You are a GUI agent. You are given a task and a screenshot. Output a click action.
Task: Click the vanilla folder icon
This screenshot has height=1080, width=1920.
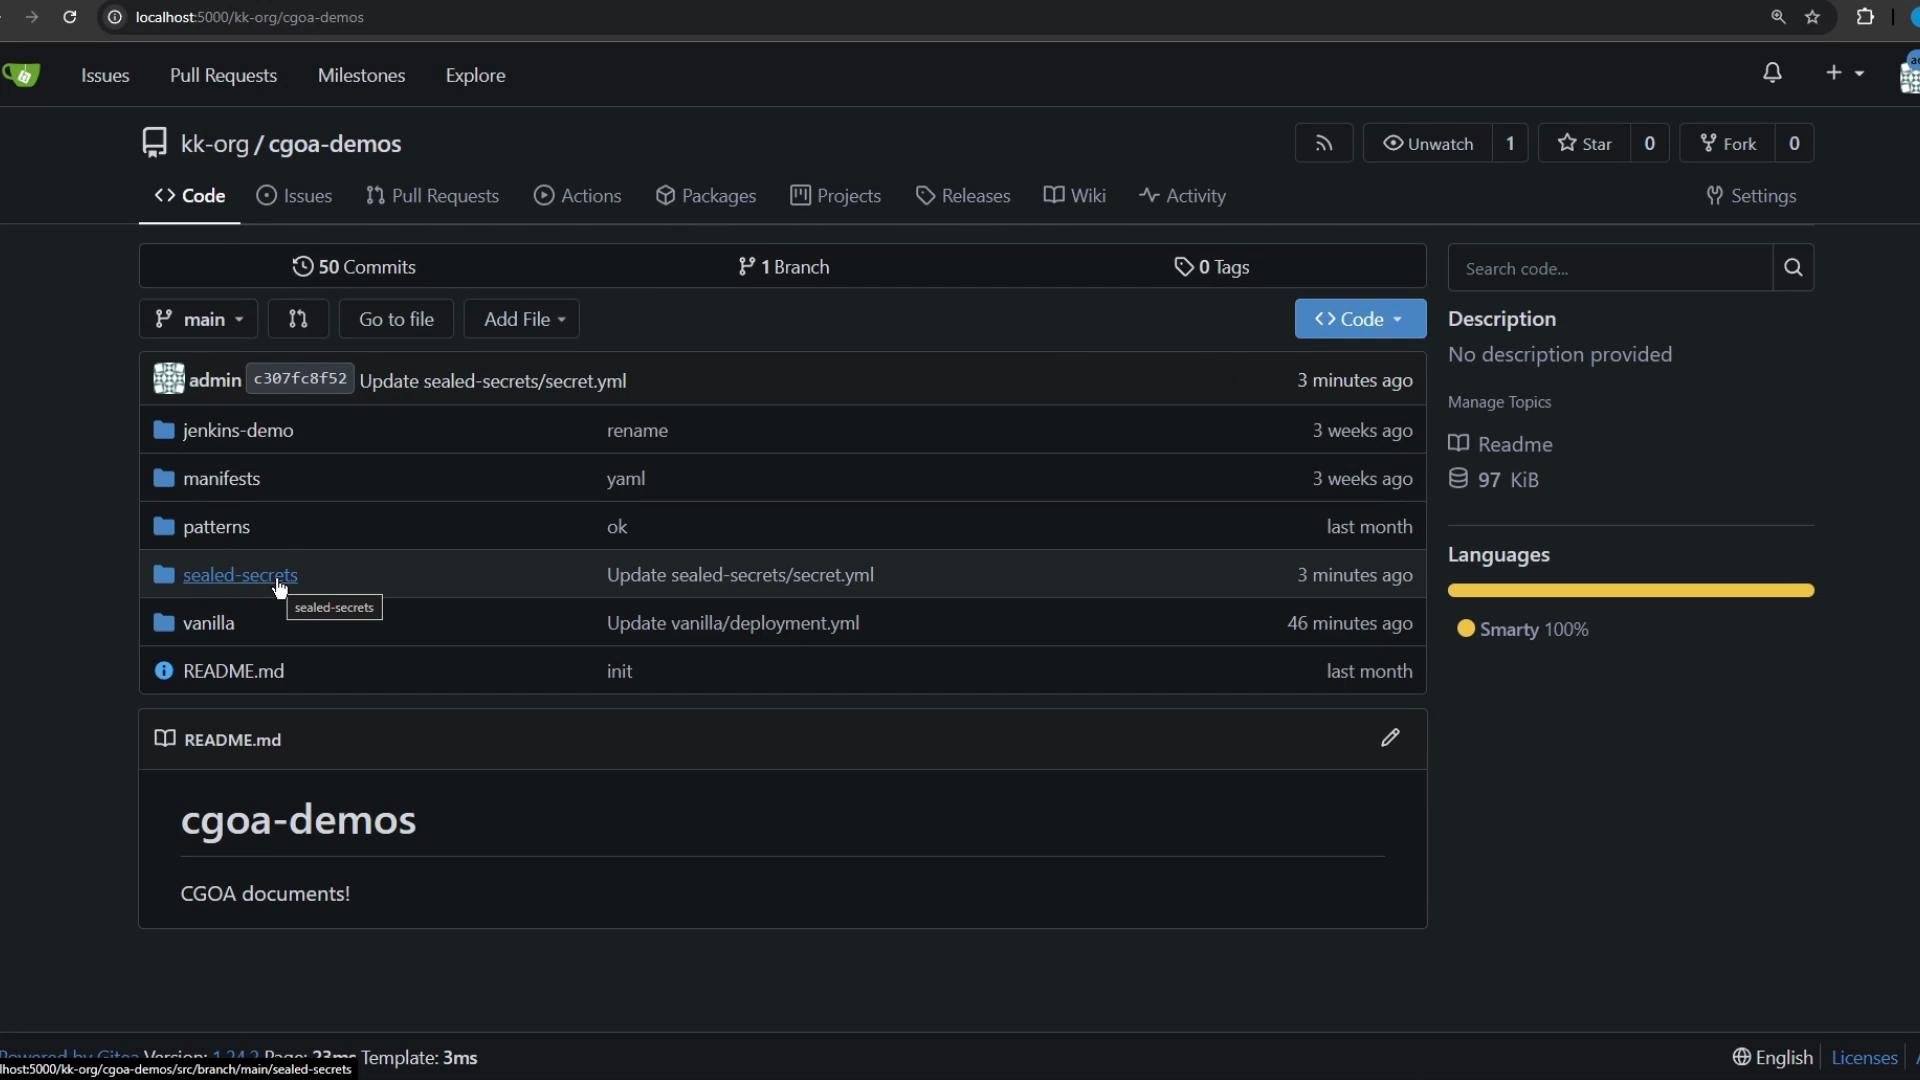[164, 623]
